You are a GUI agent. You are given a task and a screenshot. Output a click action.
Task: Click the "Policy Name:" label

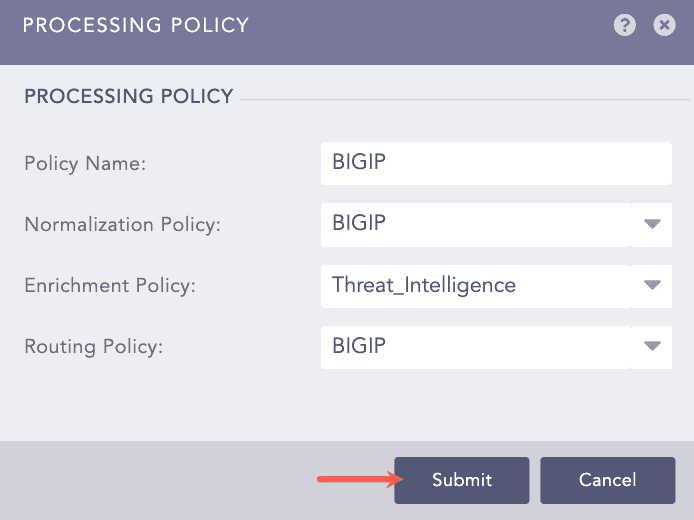pyautogui.click(x=85, y=164)
